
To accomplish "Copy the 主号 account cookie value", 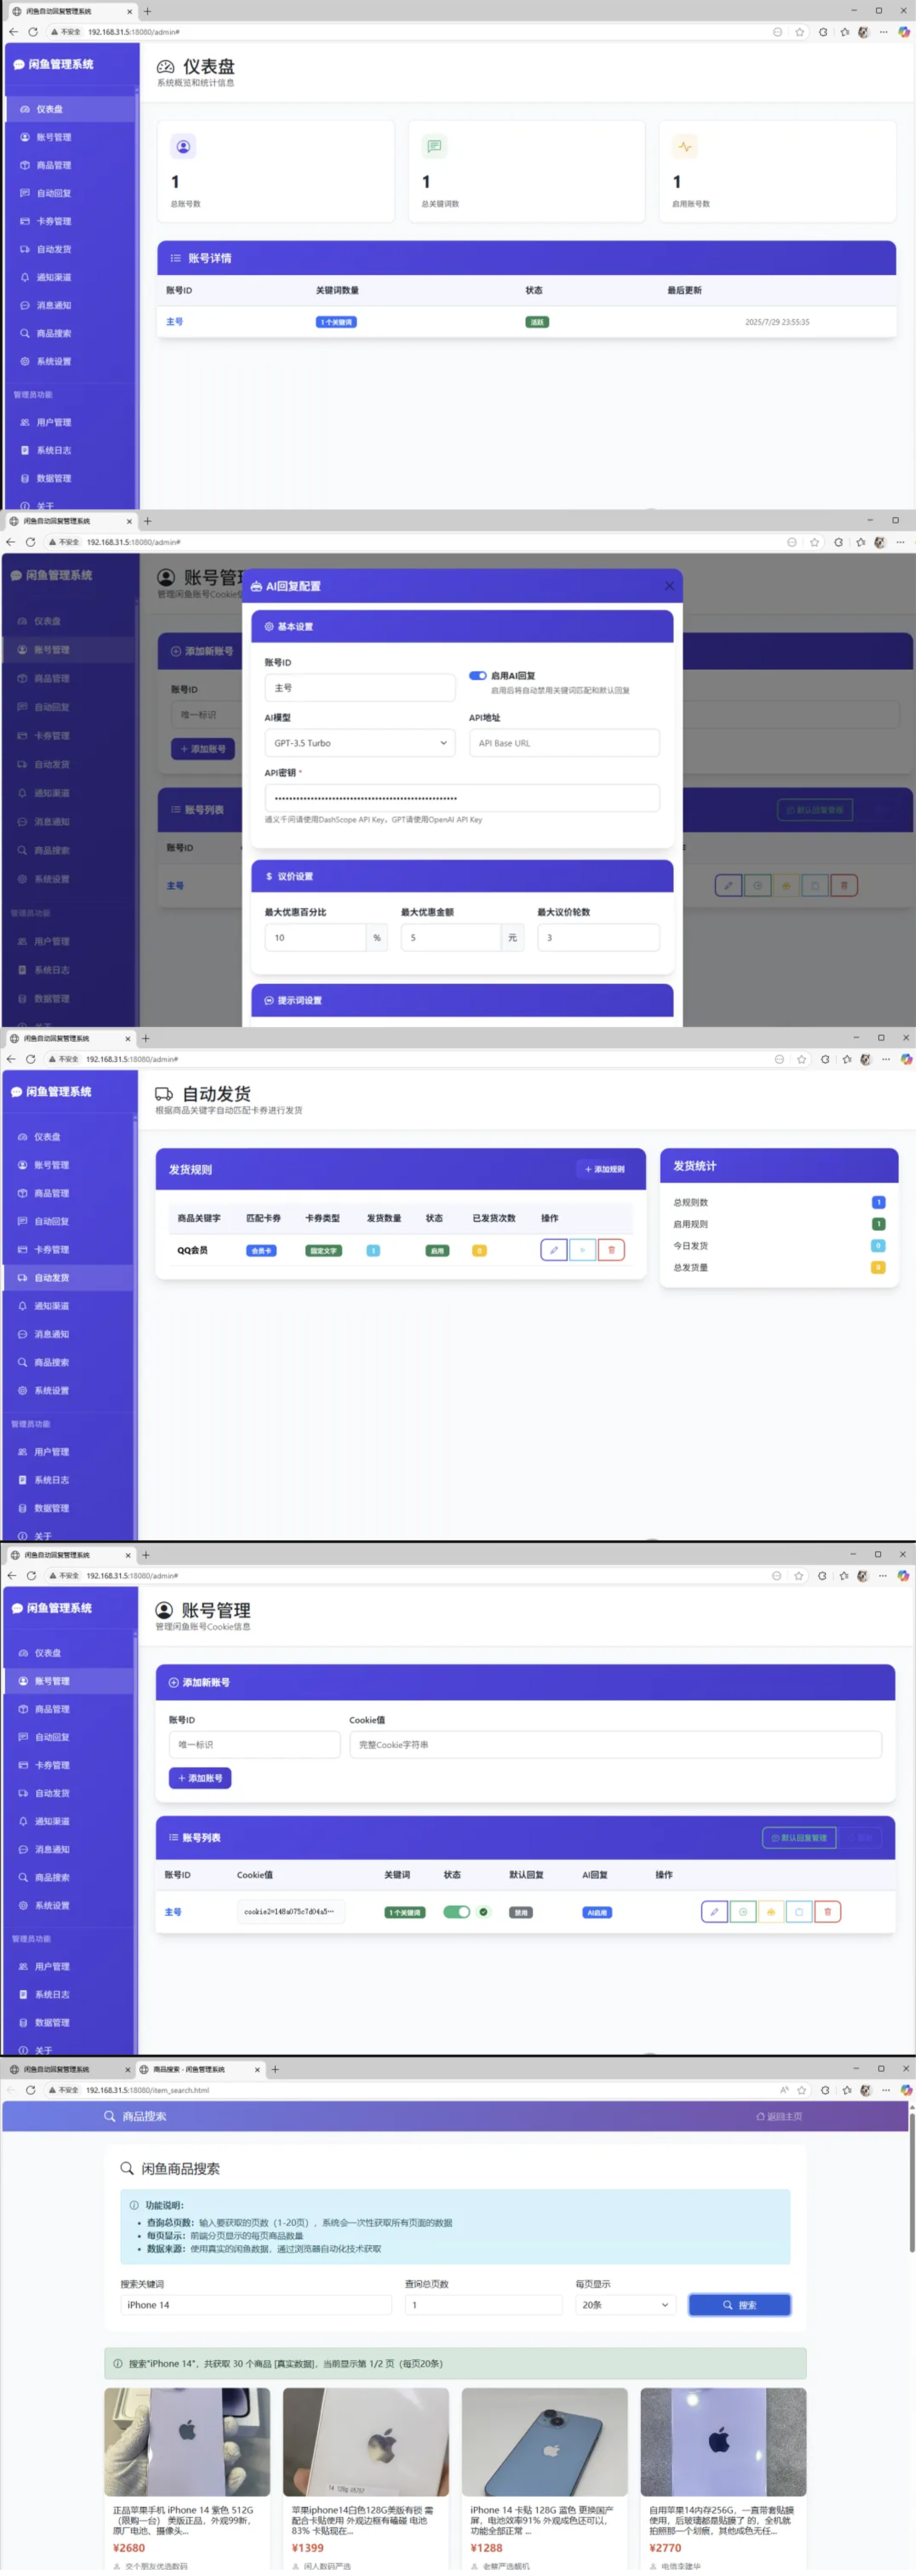I will pyautogui.click(x=799, y=1912).
